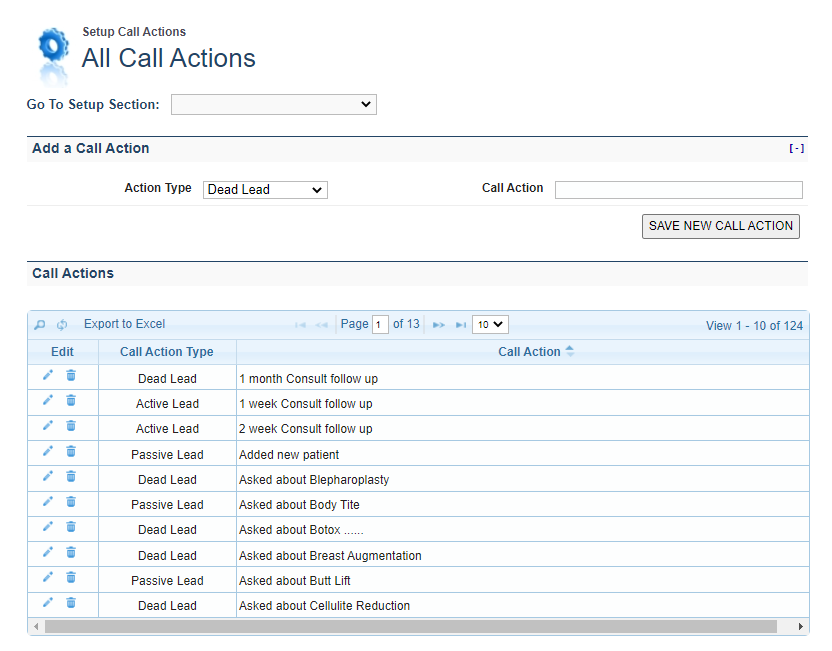Edit the 'Asked about Cellulite Reduction' row
Screen dimensions: 832x651
[x=47, y=602]
